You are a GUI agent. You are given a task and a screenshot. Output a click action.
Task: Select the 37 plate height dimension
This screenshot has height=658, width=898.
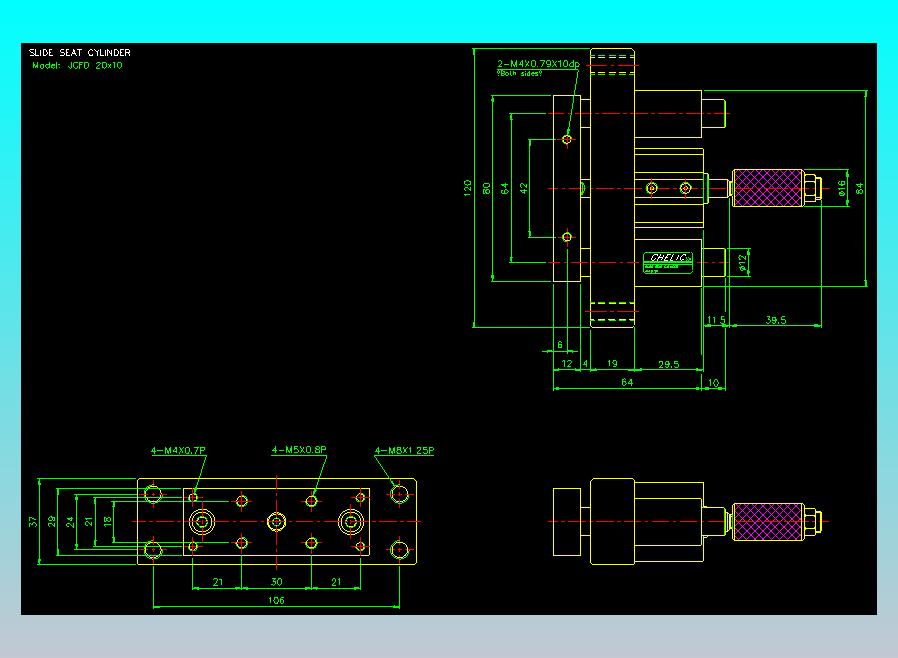32,521
